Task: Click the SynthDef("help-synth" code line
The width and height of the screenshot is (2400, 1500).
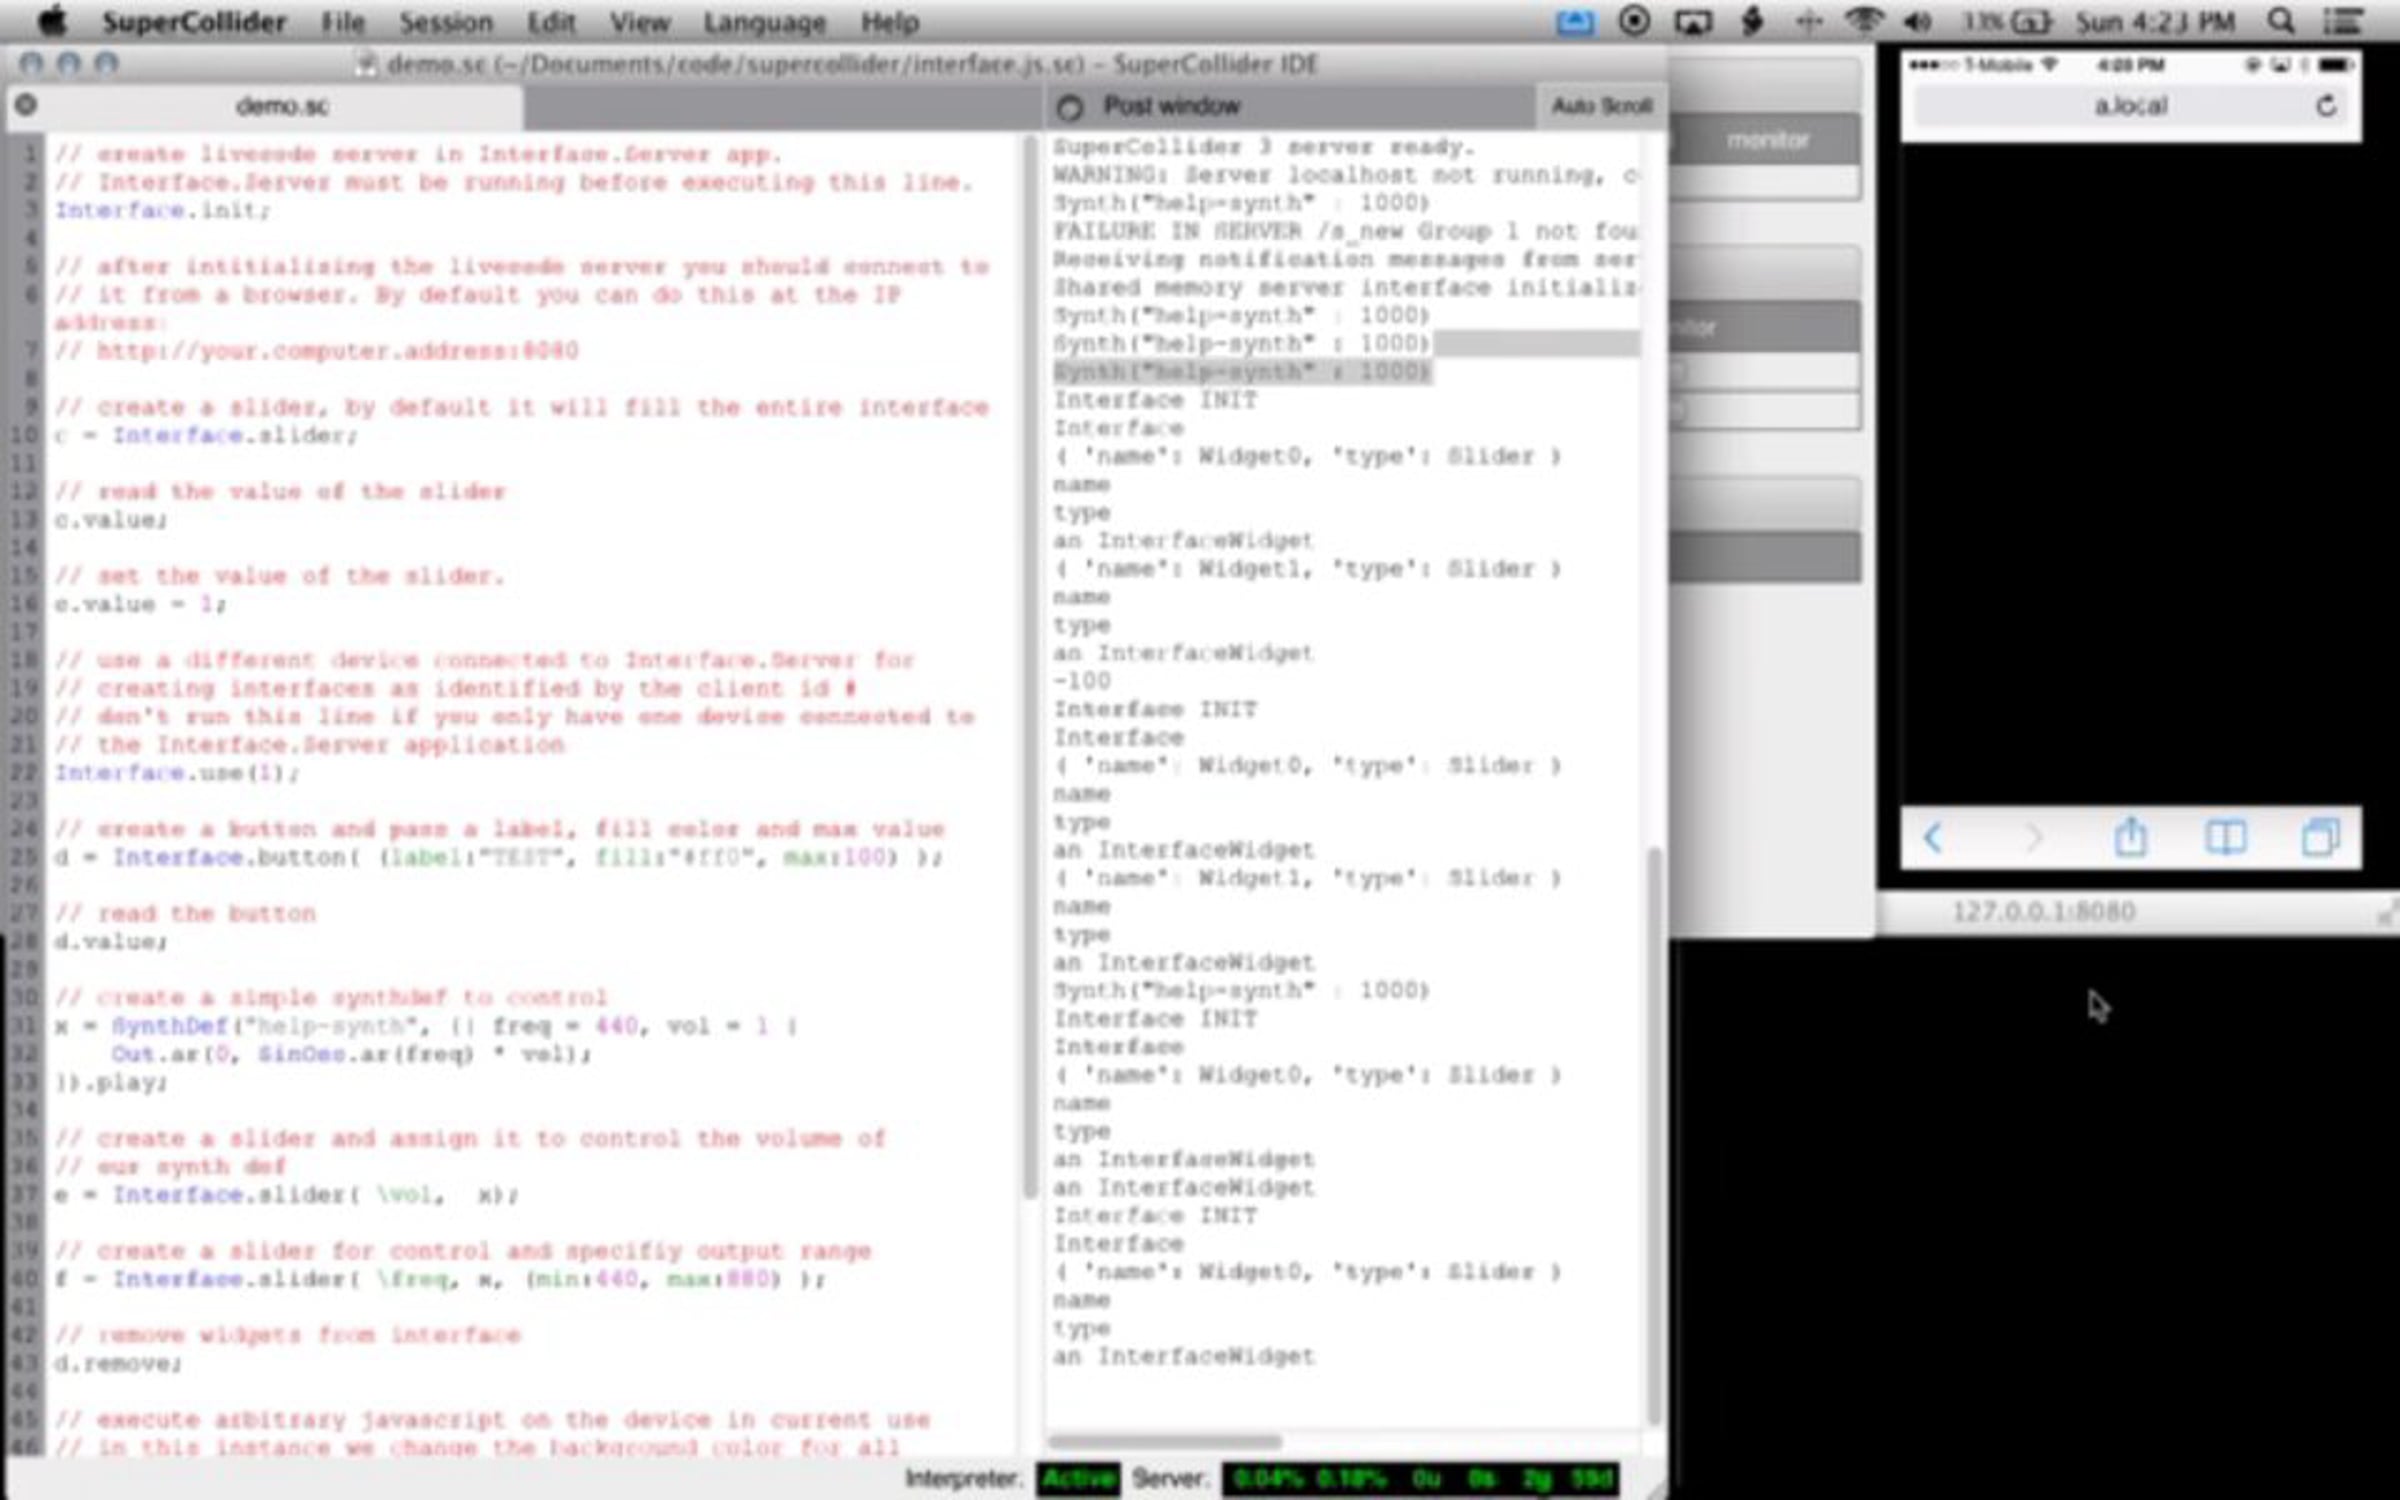Action: [x=426, y=1026]
